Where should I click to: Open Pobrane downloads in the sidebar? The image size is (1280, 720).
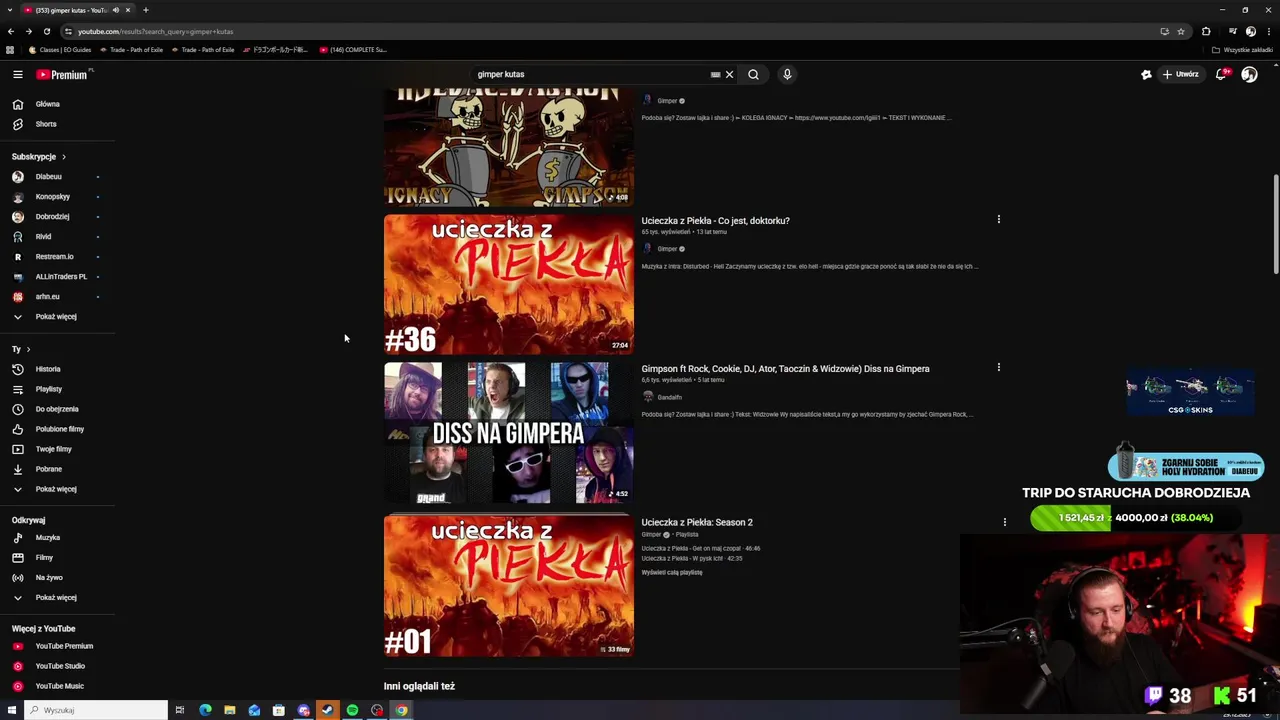tap(48, 469)
